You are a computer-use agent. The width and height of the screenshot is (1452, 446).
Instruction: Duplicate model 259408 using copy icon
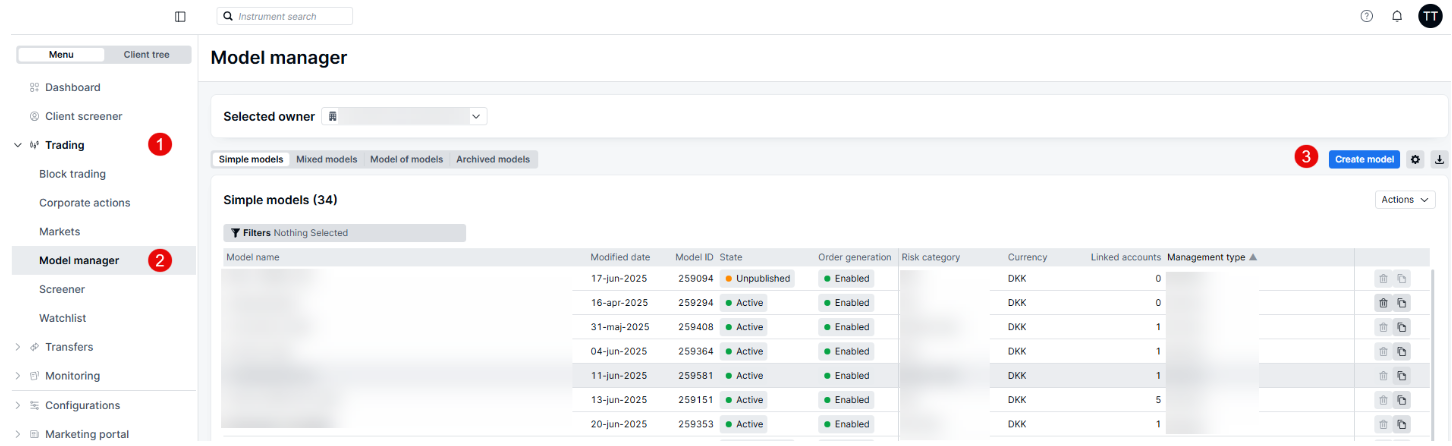(x=1402, y=327)
